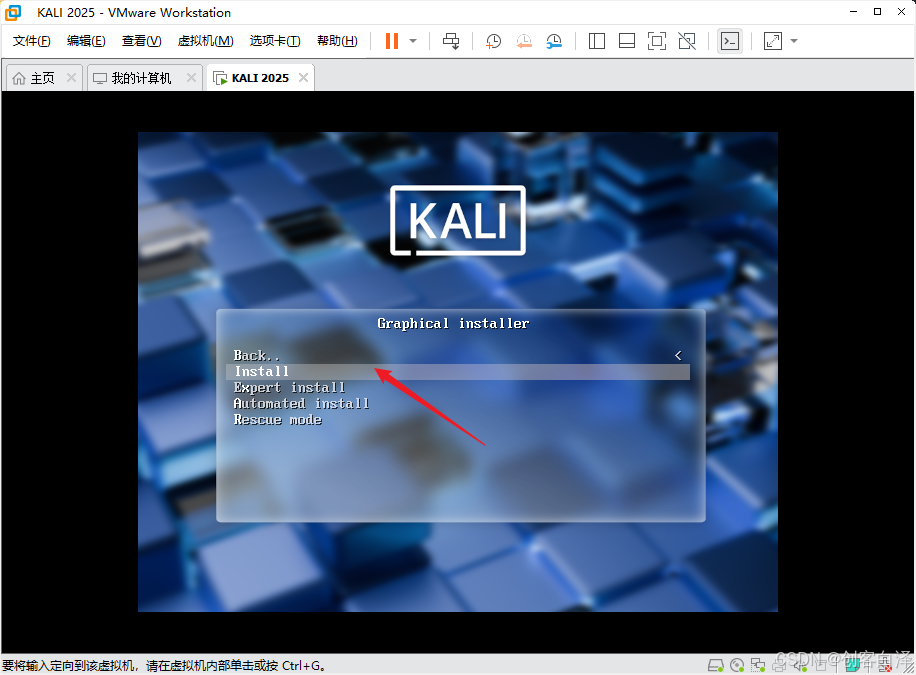Open the 编辑(E) menu
Screen dimensions: 916x675
pyautogui.click(x=86, y=41)
